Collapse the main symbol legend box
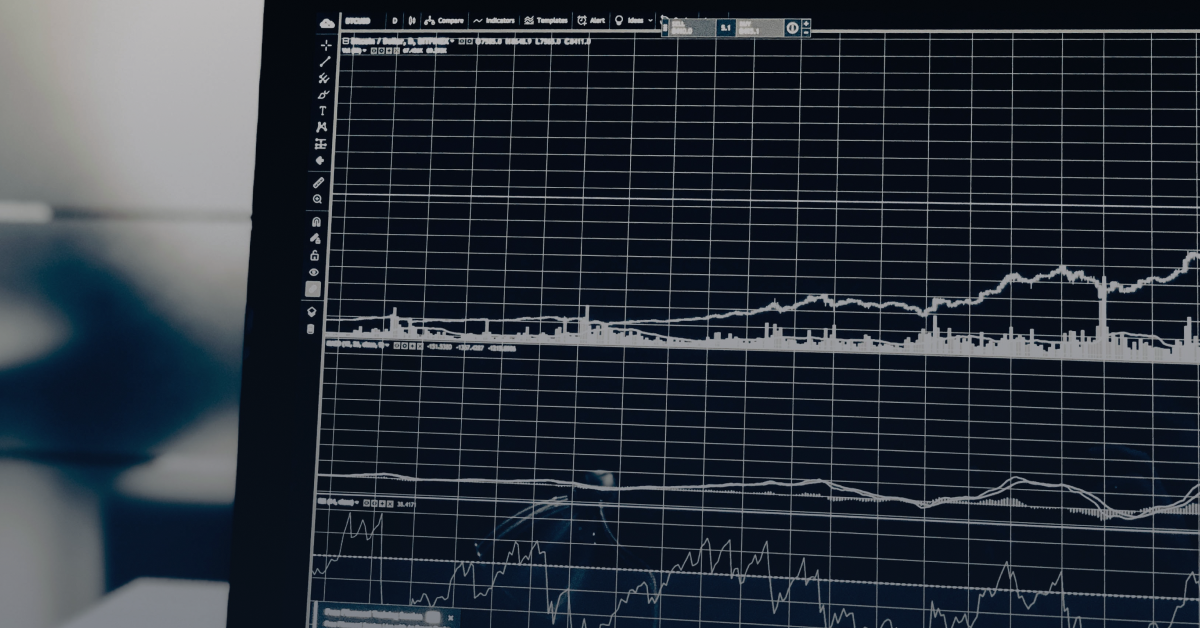Viewport: 1200px width, 628px height. [x=346, y=41]
